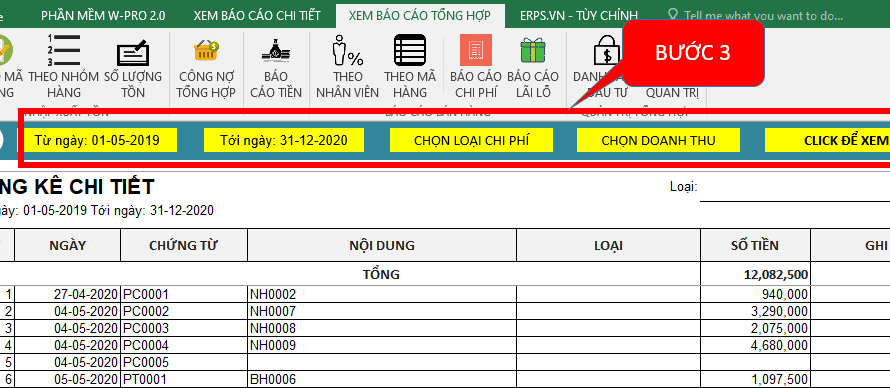Screen dimensions: 890x388
Task: Click the Tới ngày: 31-12-2020 button
Action: tap(284, 140)
